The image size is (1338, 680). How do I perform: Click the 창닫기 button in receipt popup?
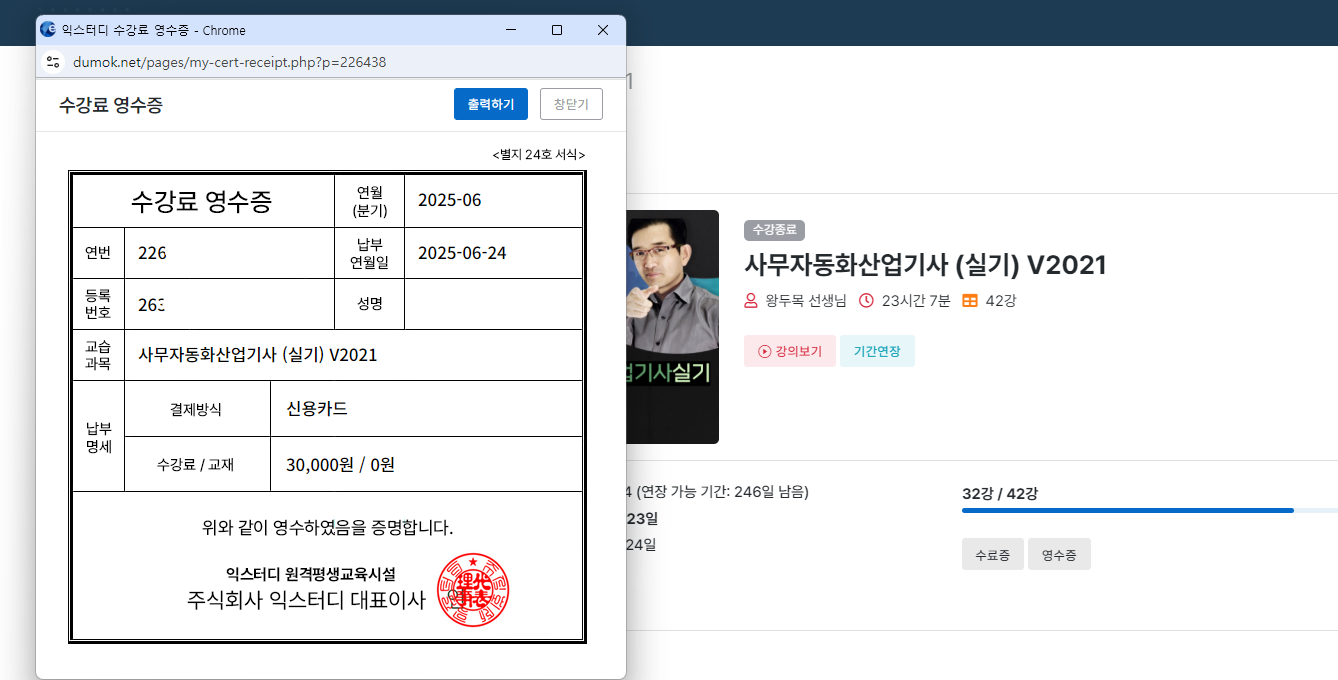571,104
